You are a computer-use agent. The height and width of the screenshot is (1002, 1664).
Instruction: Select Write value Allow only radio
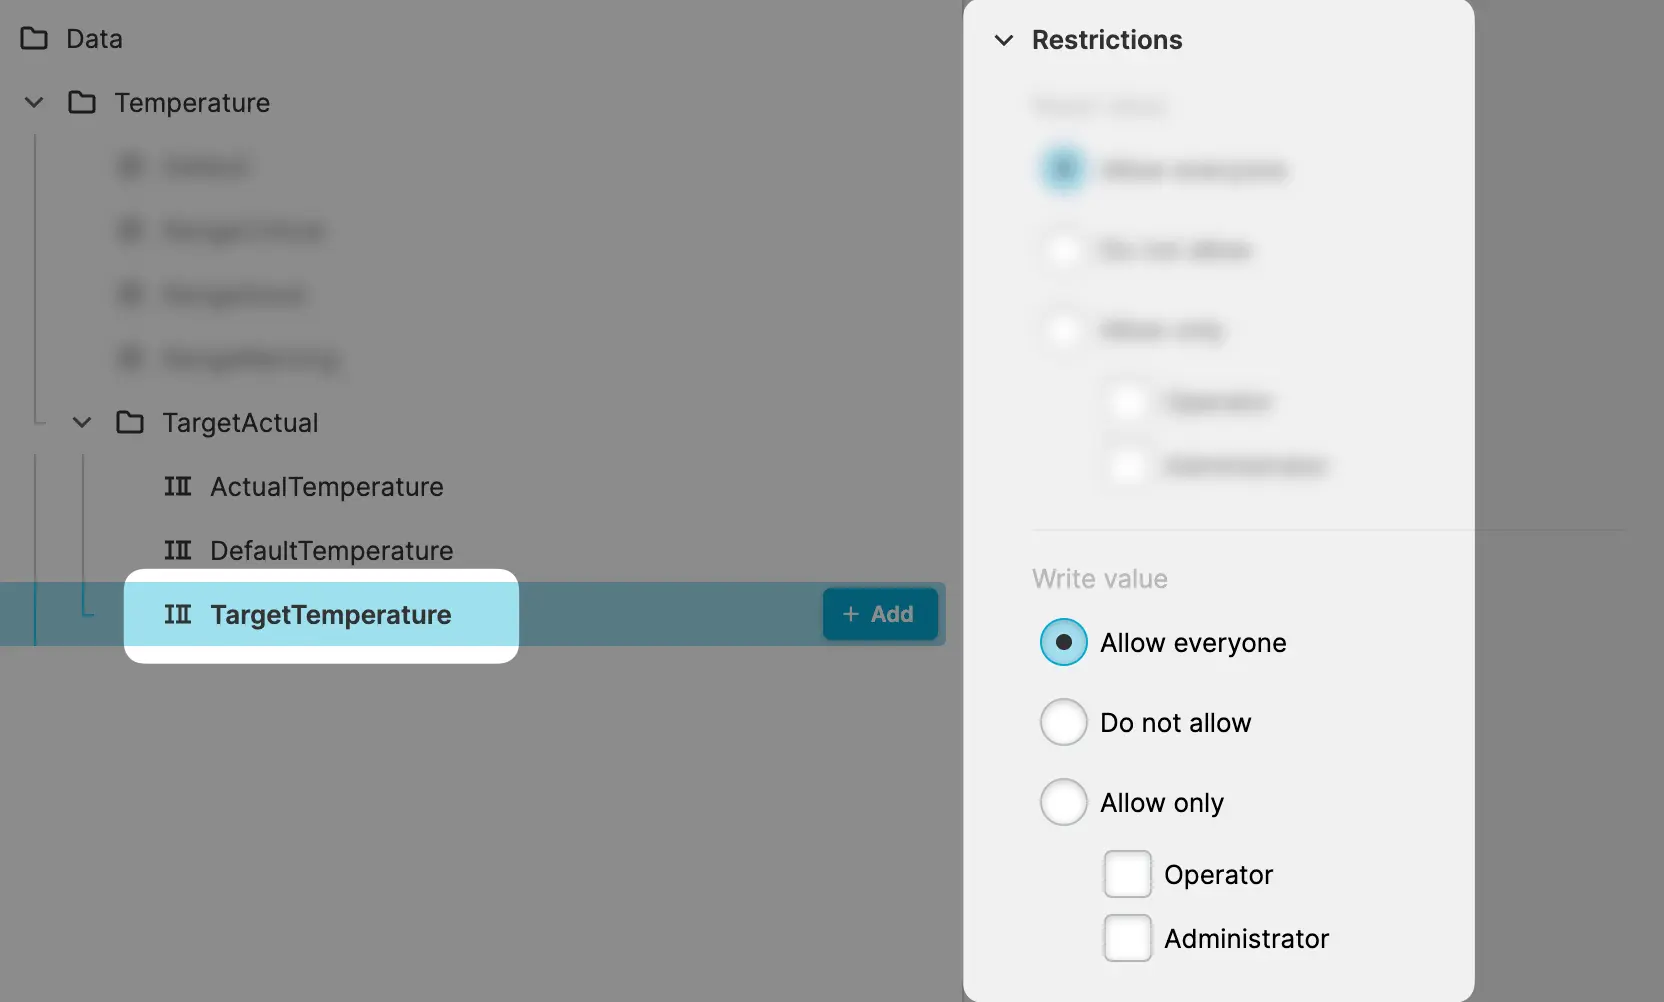pyautogui.click(x=1063, y=802)
